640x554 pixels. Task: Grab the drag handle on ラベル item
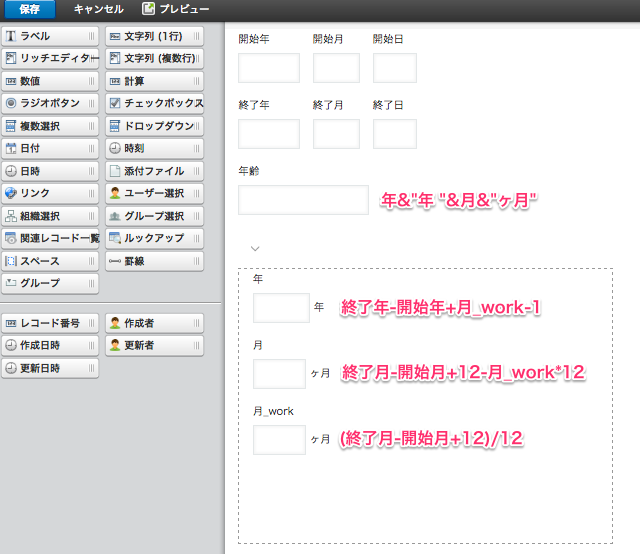pos(91,36)
